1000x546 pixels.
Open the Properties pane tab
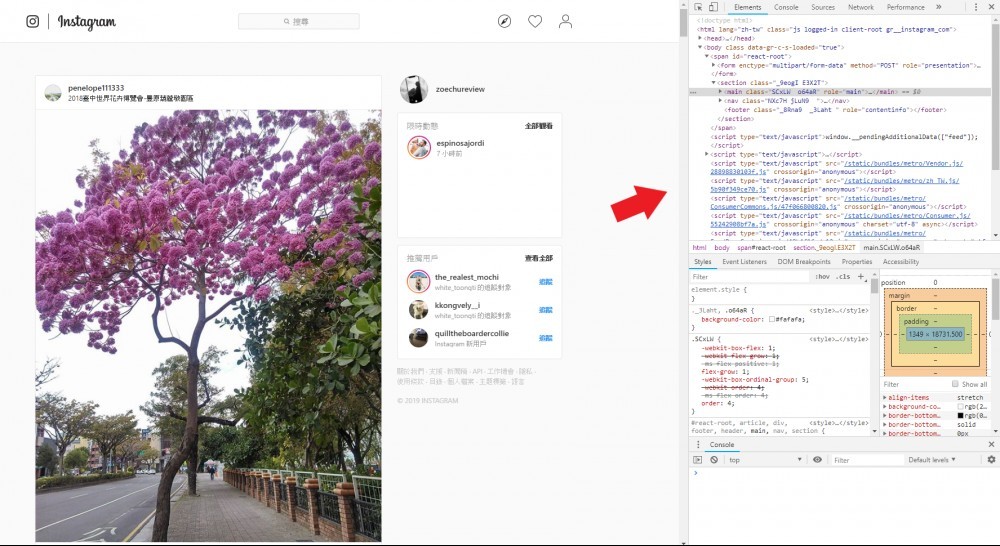(x=857, y=262)
